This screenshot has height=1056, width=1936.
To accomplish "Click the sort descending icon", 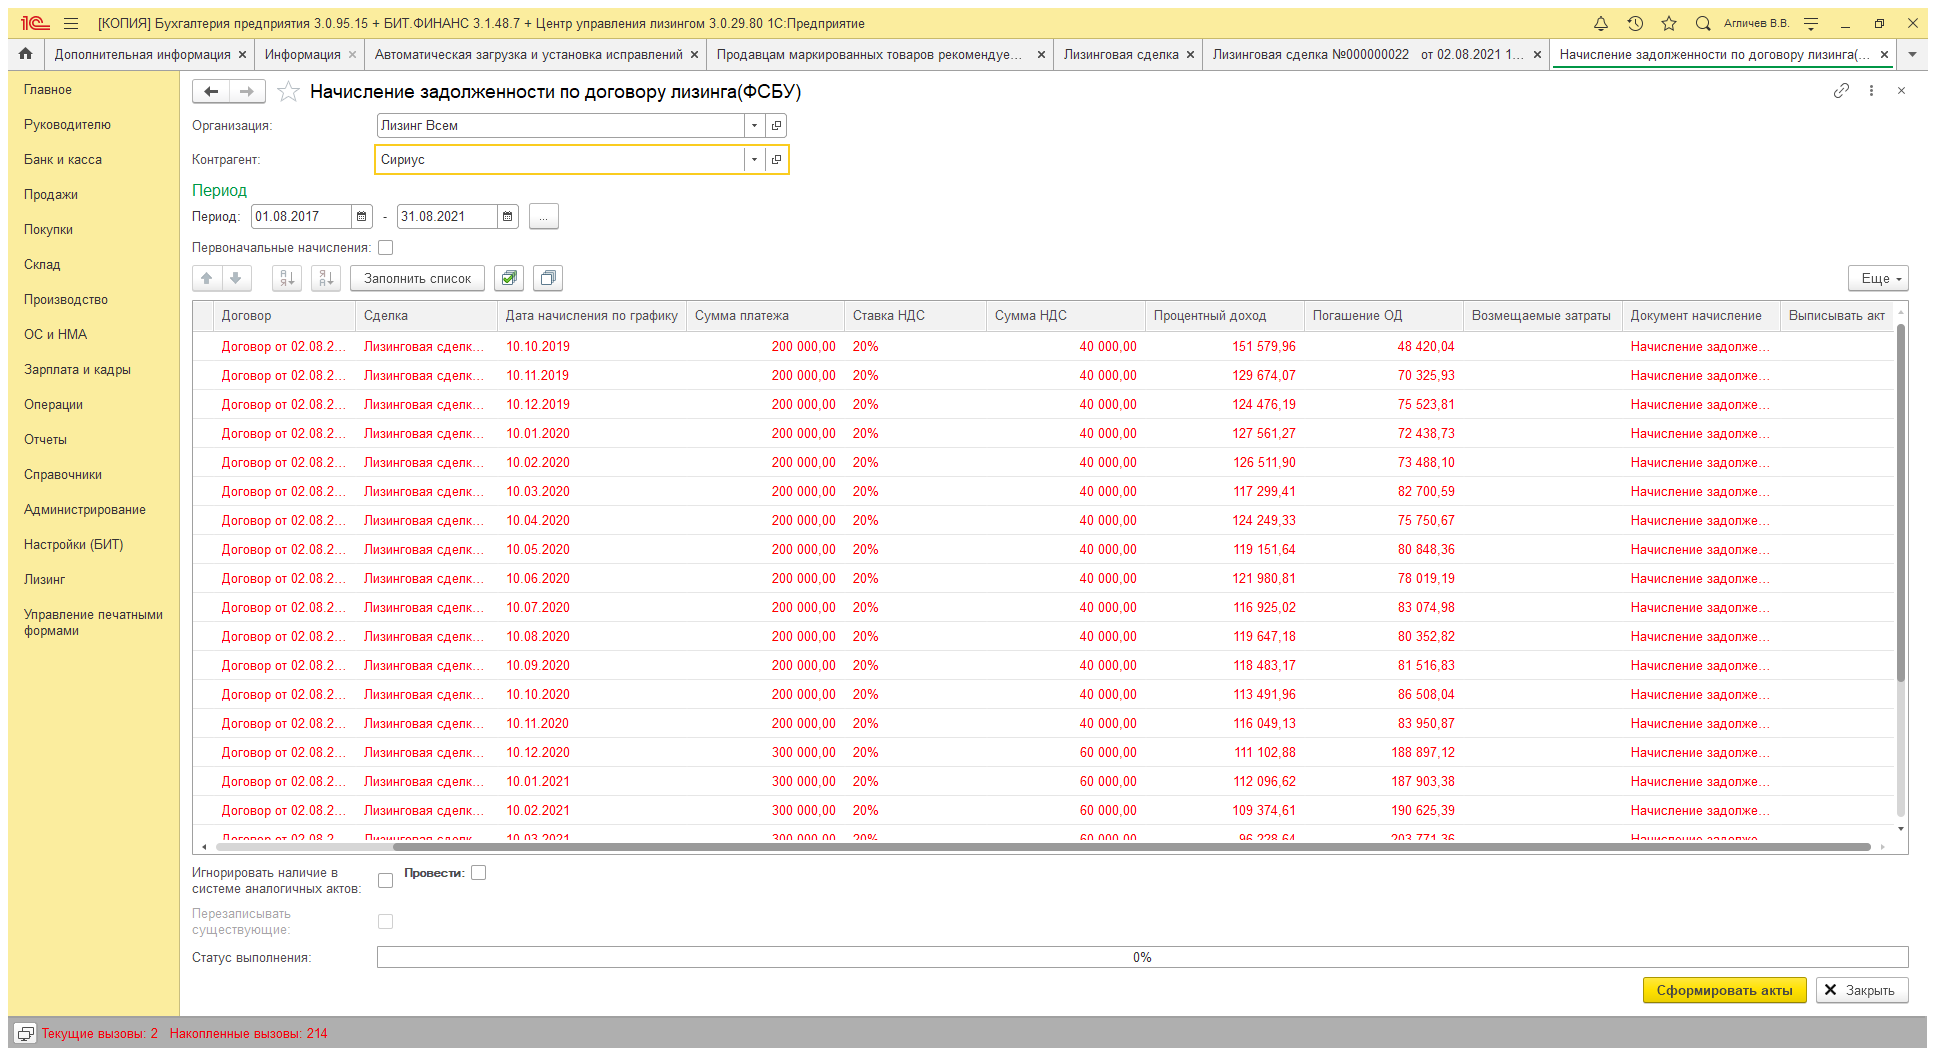I will tap(326, 278).
